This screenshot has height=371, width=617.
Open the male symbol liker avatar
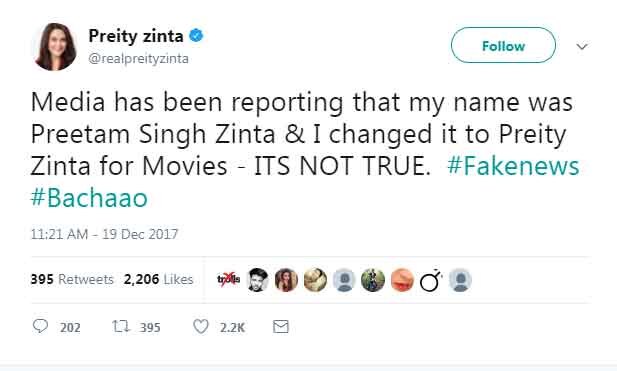[x=431, y=280]
